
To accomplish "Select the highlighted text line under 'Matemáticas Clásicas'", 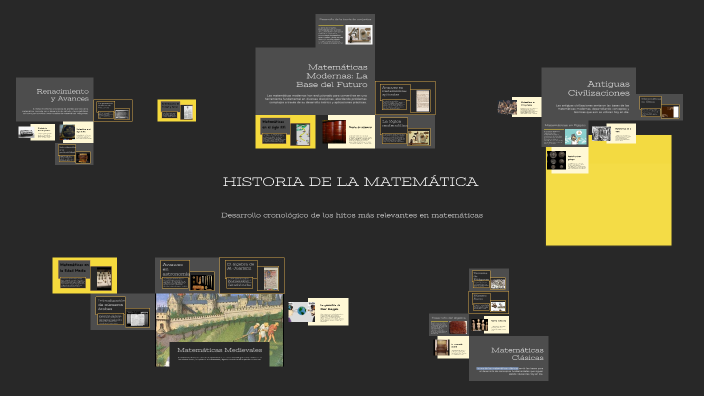I will pyautogui.click(x=497, y=368).
